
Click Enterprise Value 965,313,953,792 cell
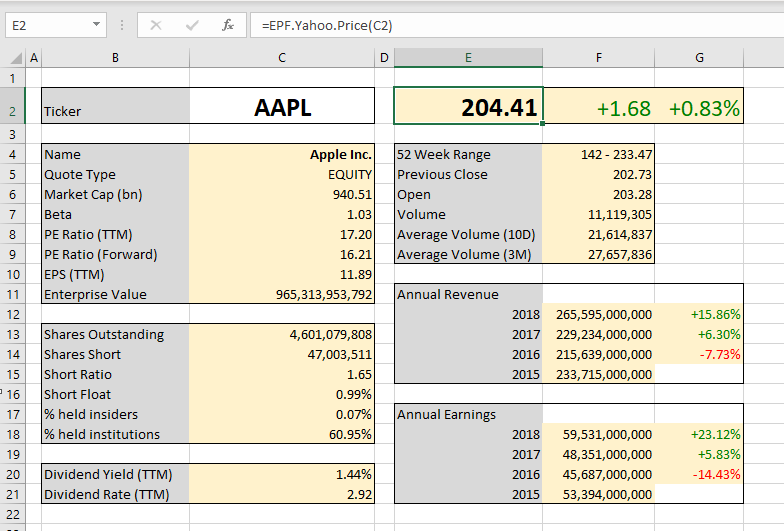282,294
